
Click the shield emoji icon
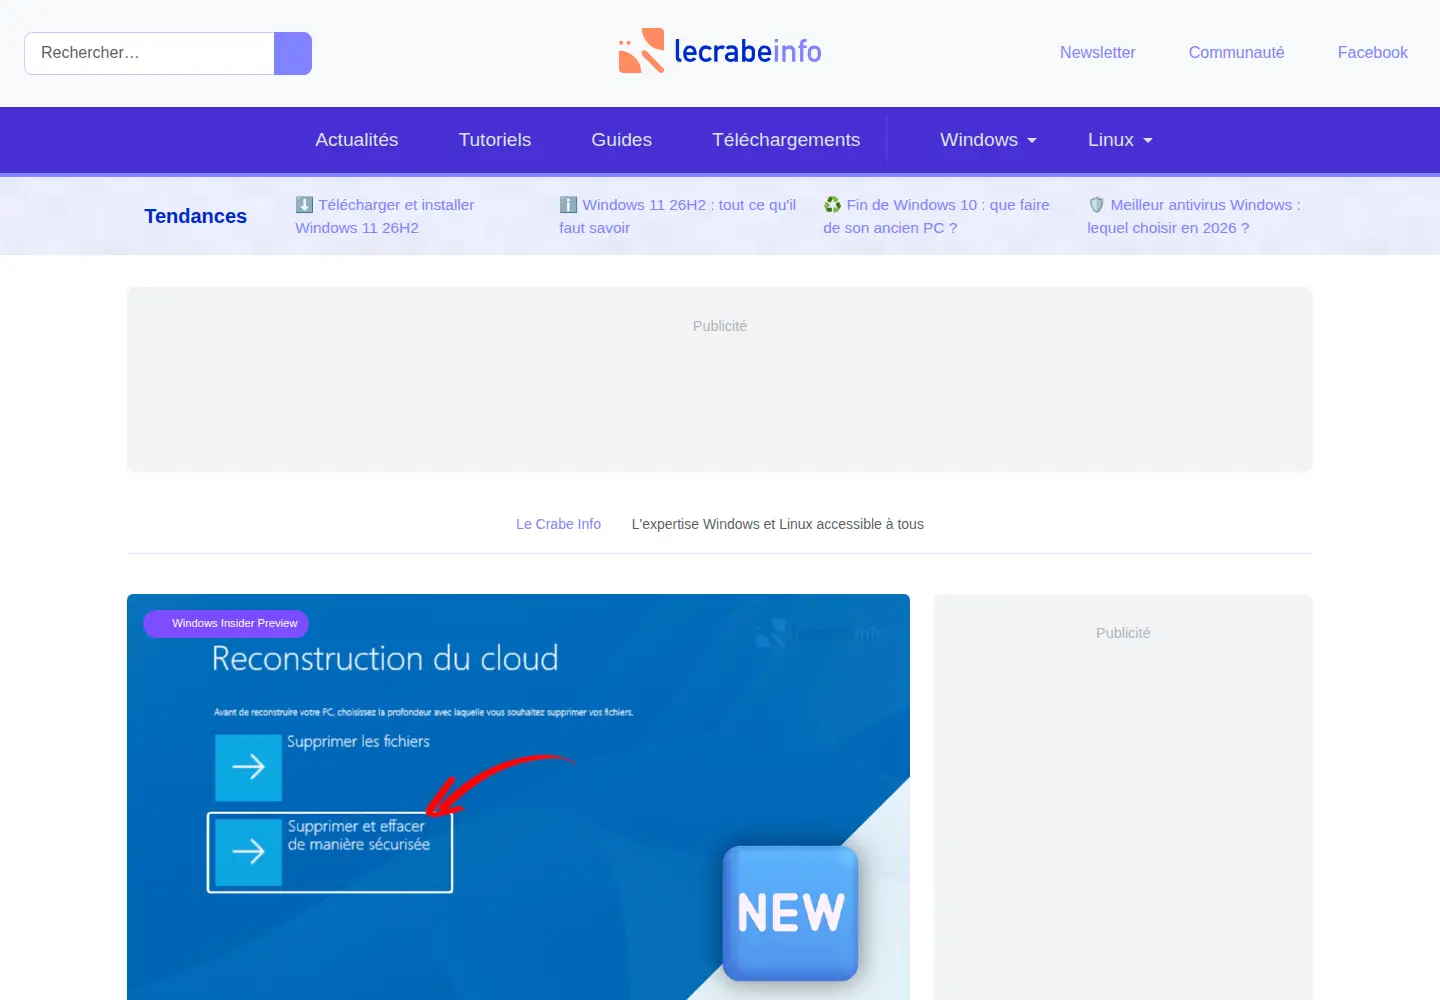(1096, 205)
